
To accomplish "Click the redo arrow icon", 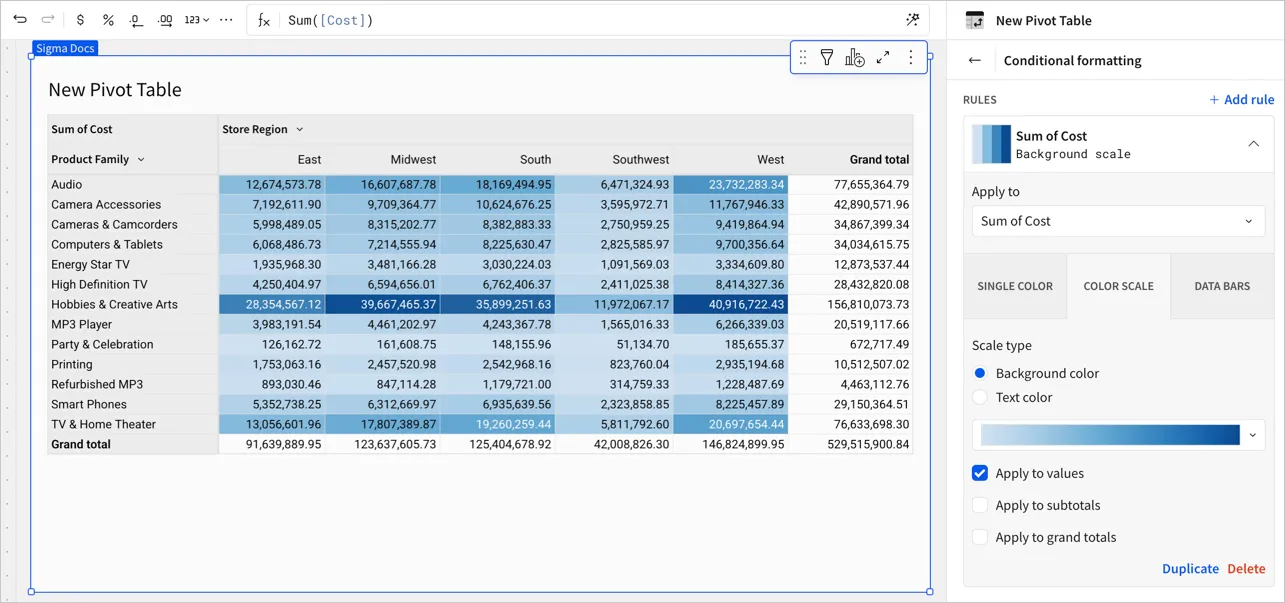I will tap(48, 20).
